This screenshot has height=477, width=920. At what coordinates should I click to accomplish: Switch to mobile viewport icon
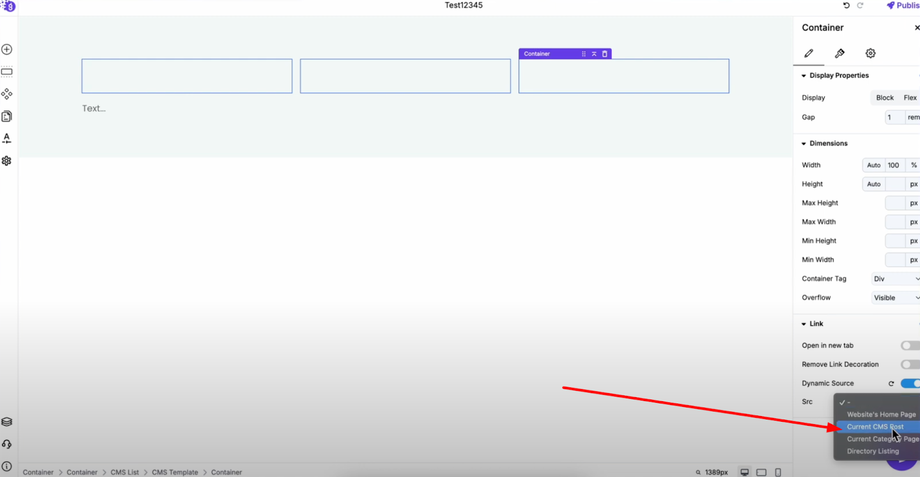[778, 472]
